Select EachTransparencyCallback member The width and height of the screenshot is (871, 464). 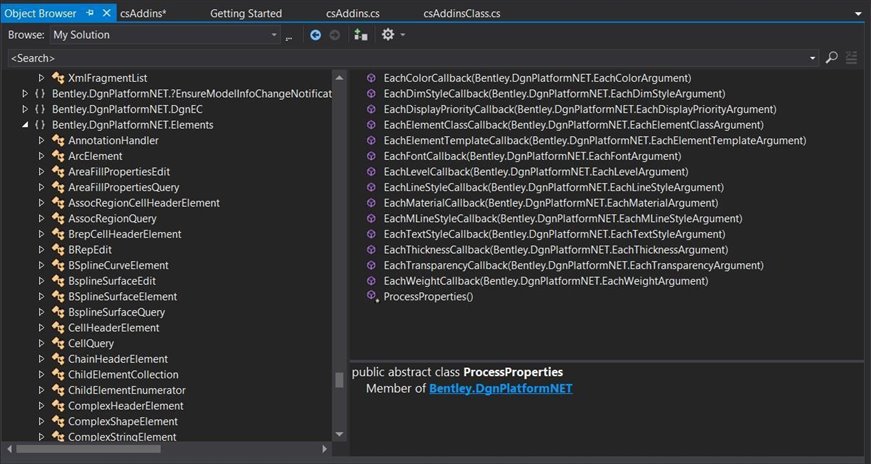(573, 265)
